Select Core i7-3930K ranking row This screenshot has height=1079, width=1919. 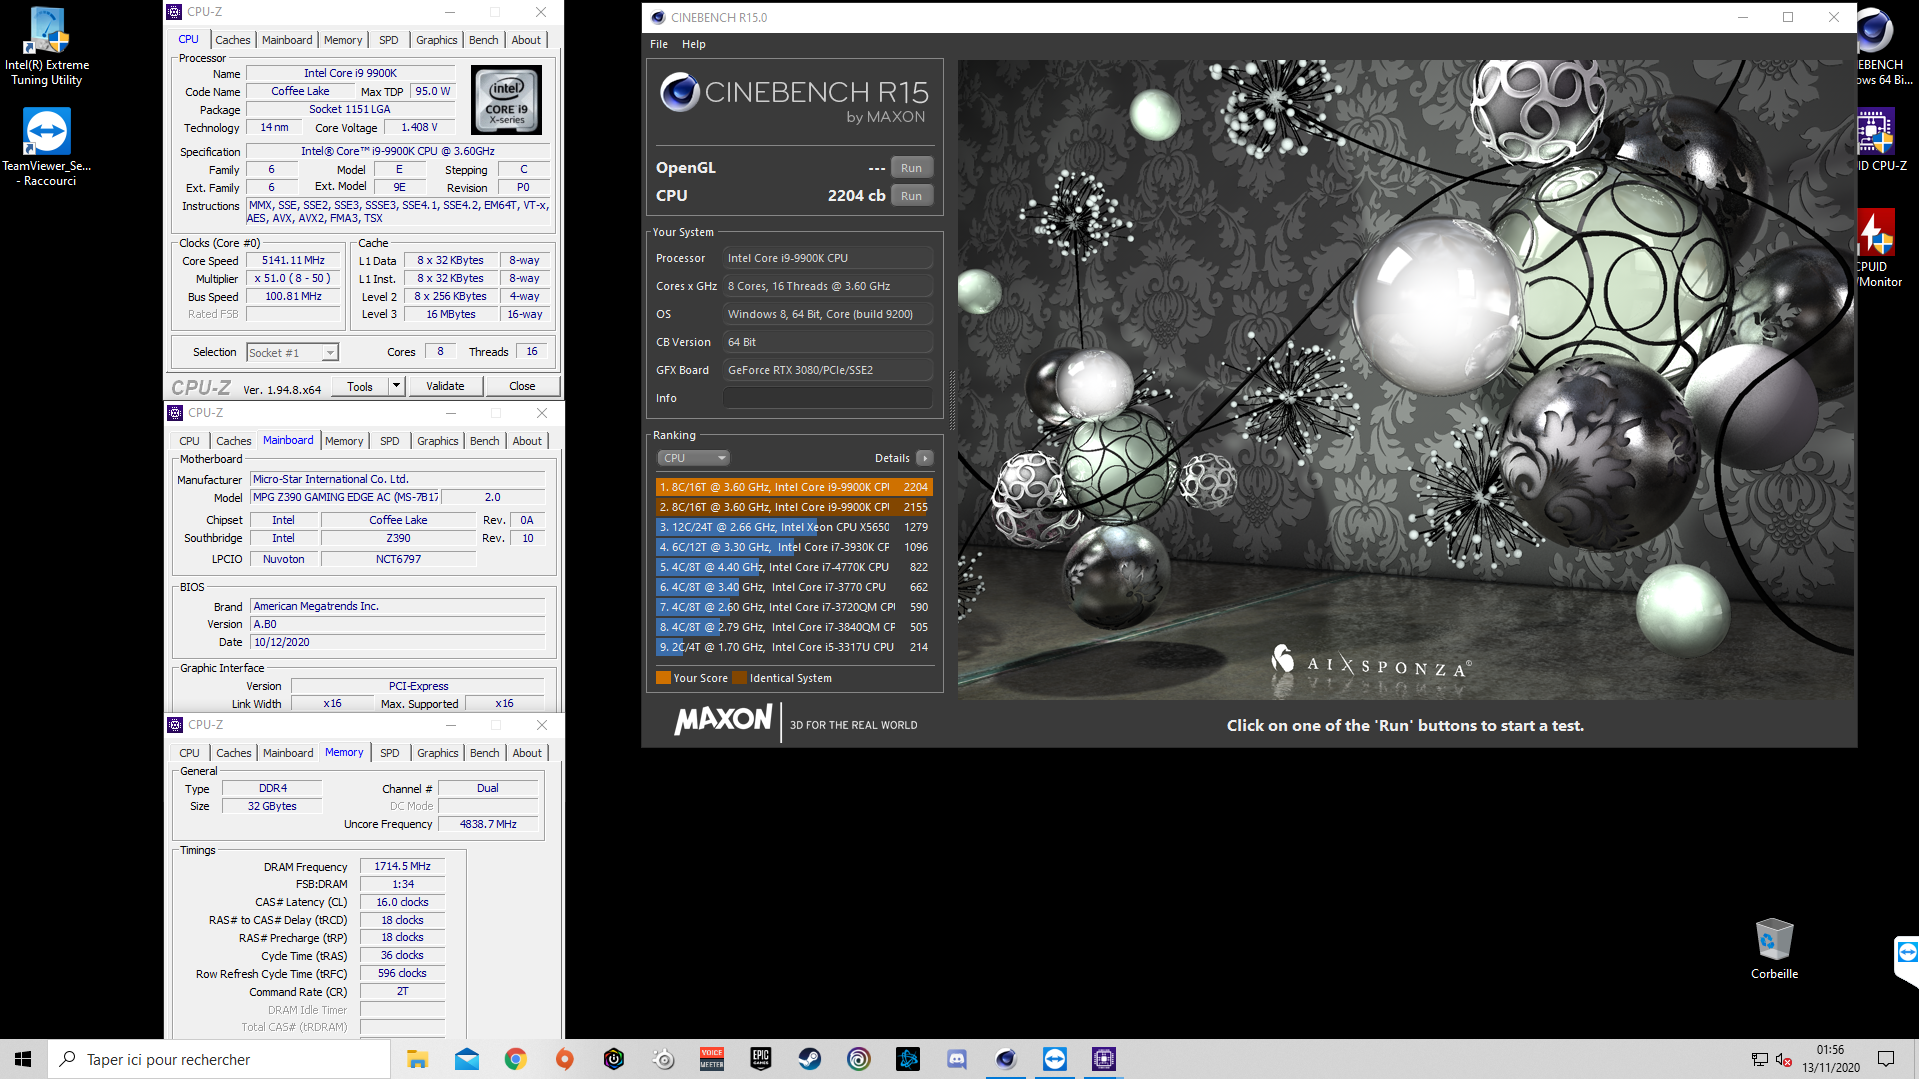794,547
